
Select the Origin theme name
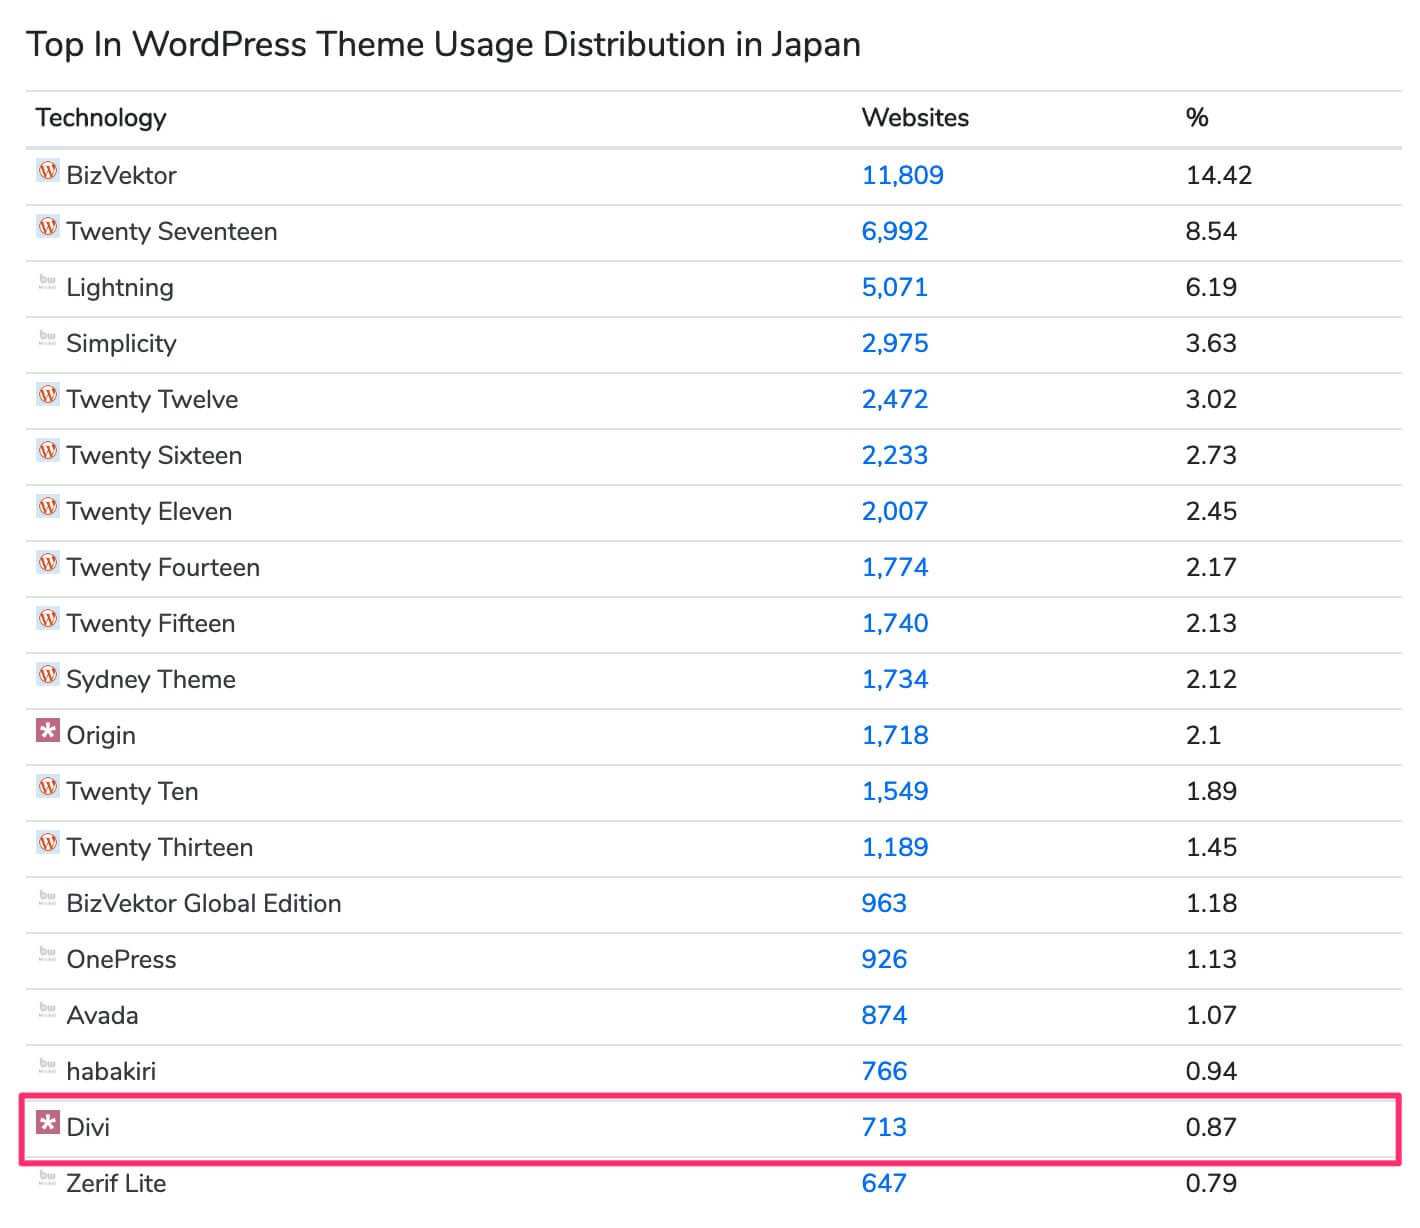tap(101, 735)
